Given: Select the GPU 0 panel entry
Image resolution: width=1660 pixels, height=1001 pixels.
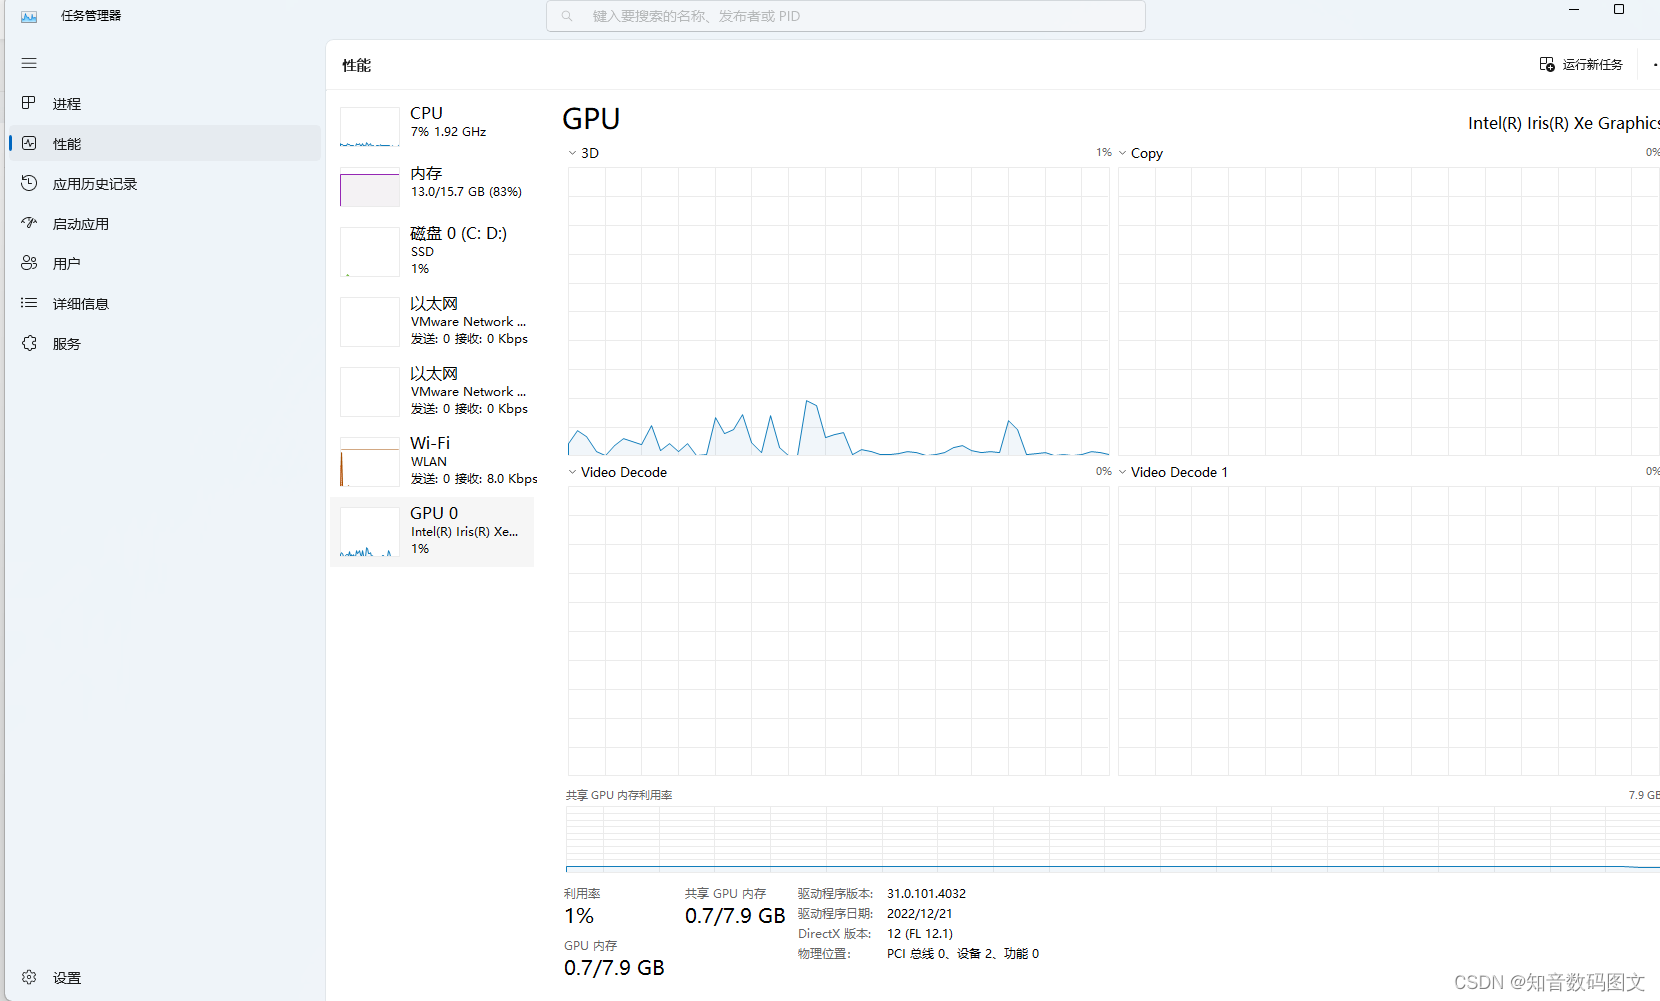Looking at the screenshot, I should pyautogui.click(x=432, y=531).
